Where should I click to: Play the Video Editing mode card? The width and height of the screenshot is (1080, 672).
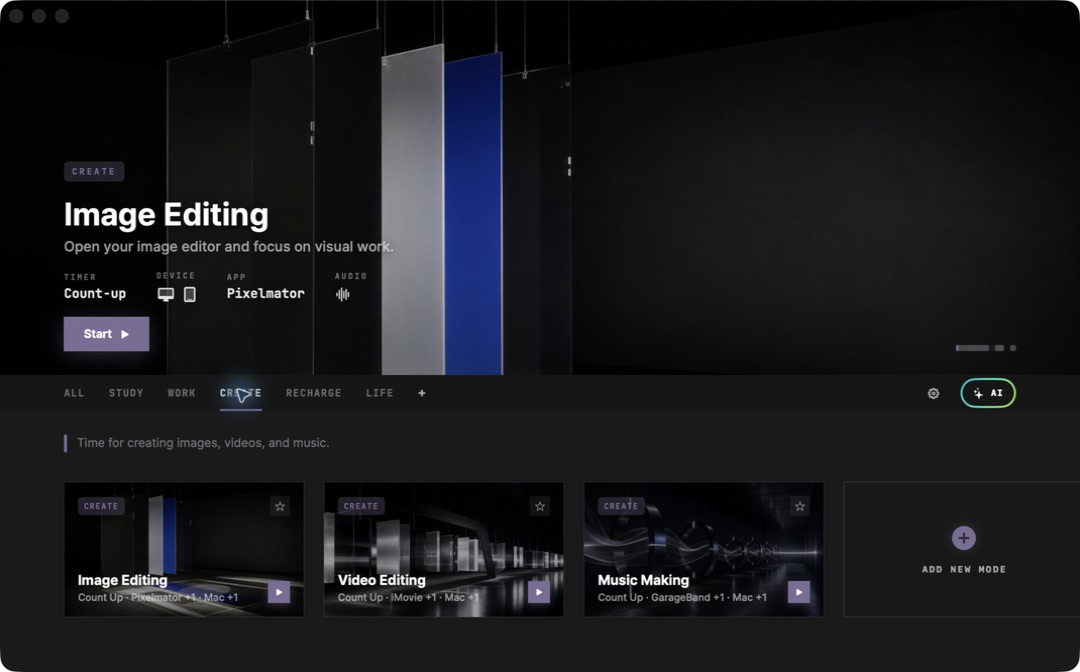pyautogui.click(x=539, y=592)
